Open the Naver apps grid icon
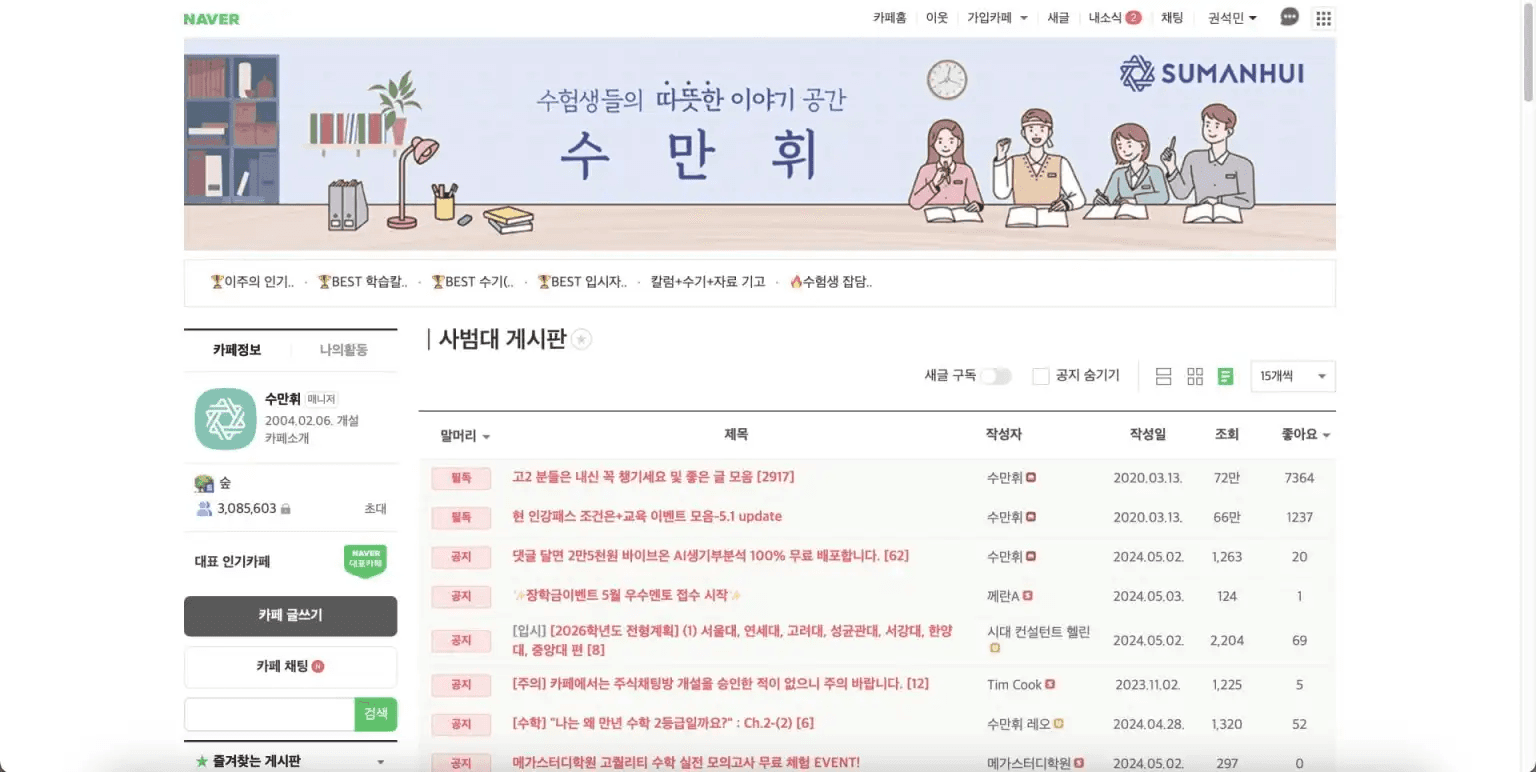This screenshot has height=772, width=1536. (1323, 18)
